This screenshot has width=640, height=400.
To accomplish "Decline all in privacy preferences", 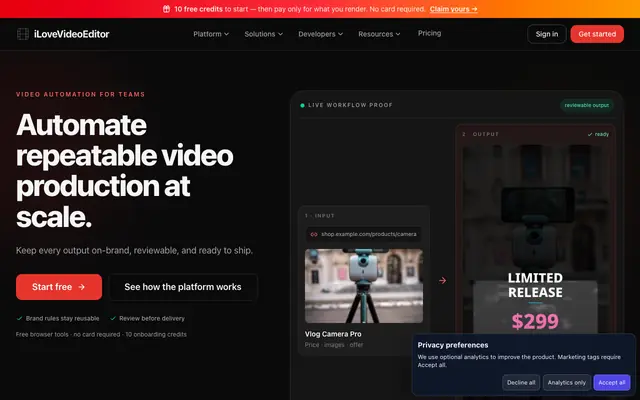I will coord(521,382).
